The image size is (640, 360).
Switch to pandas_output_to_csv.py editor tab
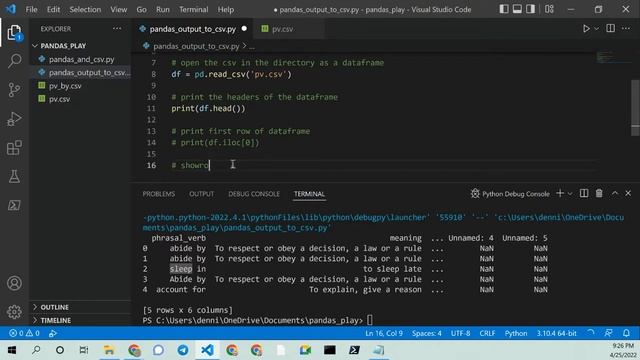(x=192, y=29)
